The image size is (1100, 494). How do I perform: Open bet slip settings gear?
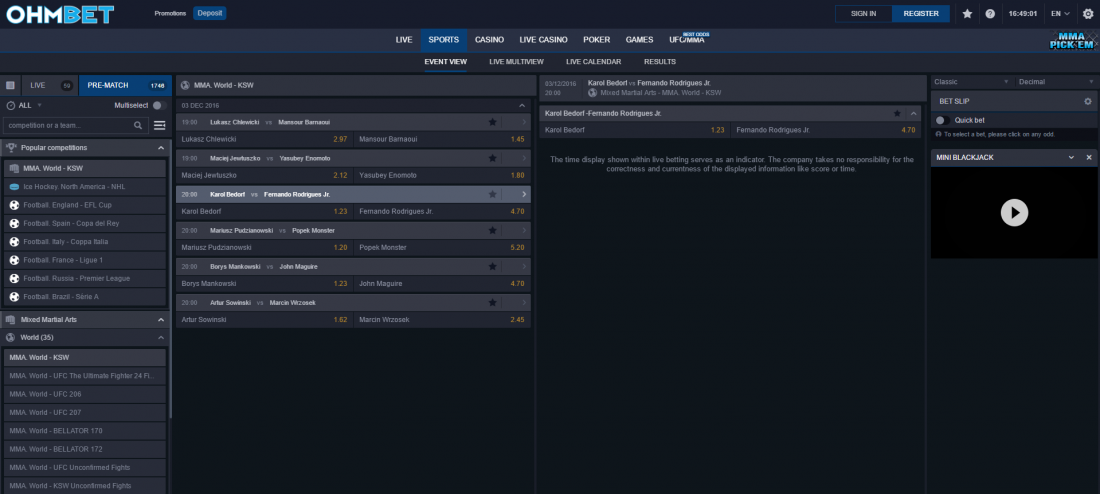point(1087,101)
